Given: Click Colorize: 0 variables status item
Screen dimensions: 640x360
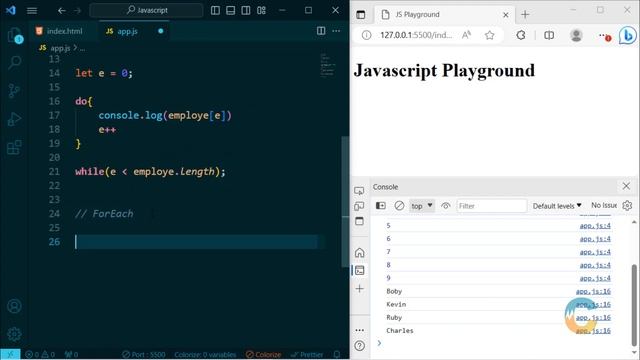Looking at the screenshot, I should (205, 354).
